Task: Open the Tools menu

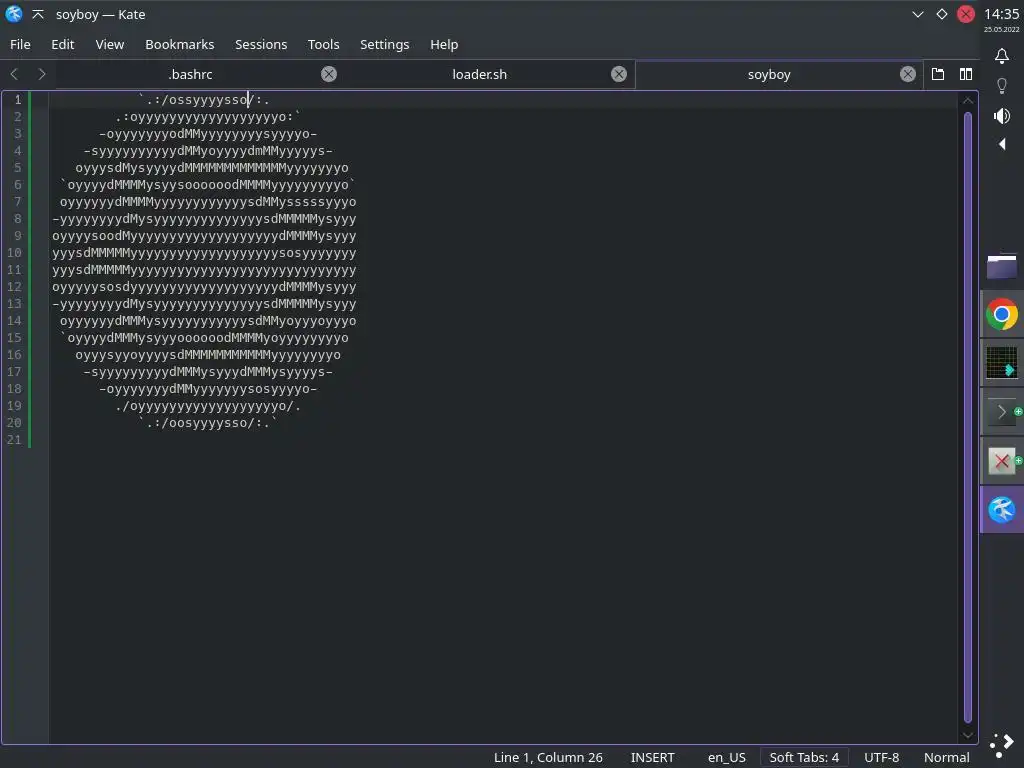Action: pyautogui.click(x=323, y=44)
